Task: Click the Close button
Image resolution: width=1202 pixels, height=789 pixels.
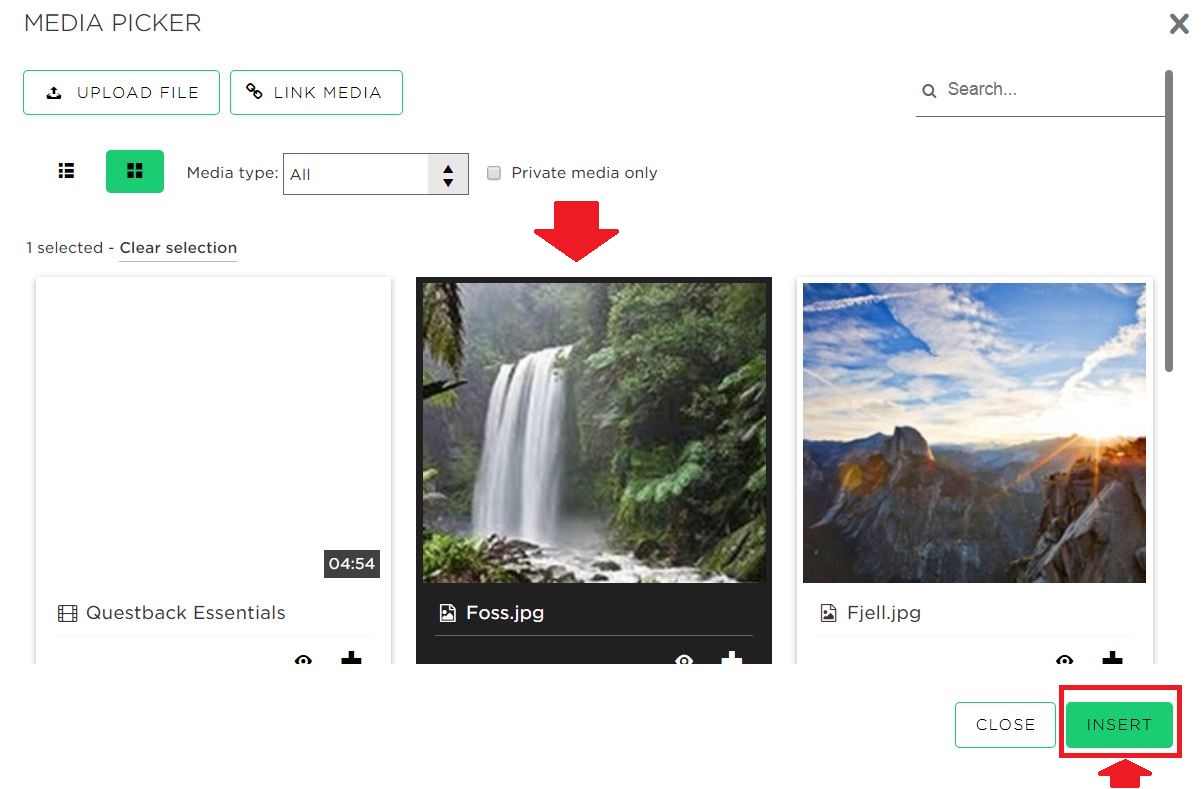Action: coord(1005,725)
